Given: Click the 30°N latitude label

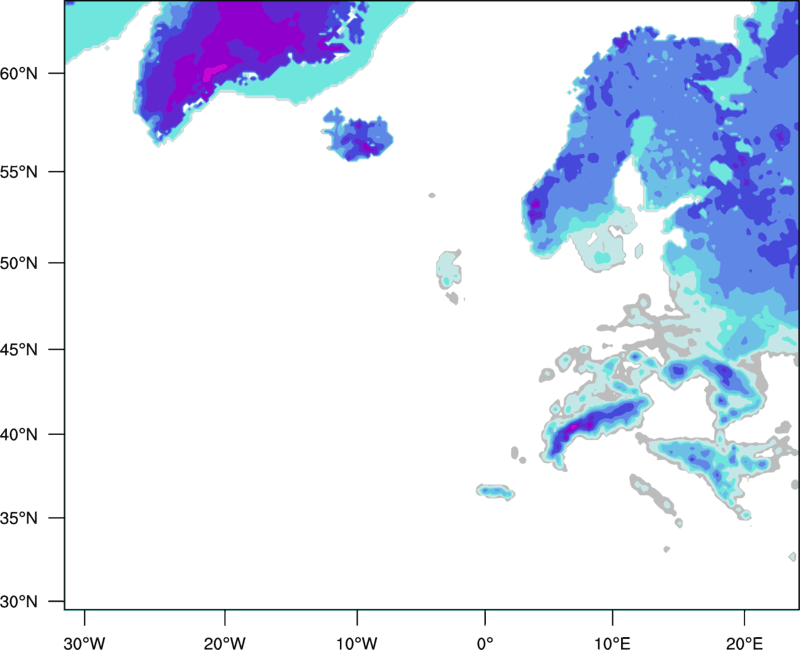Looking at the screenshot, I should 19,602.
